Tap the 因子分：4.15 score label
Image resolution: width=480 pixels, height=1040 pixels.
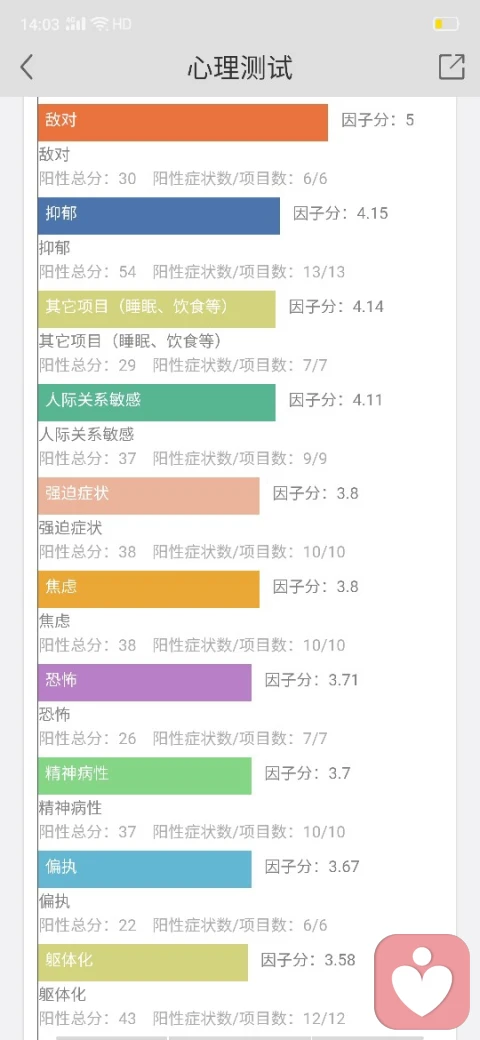pyautogui.click(x=341, y=214)
